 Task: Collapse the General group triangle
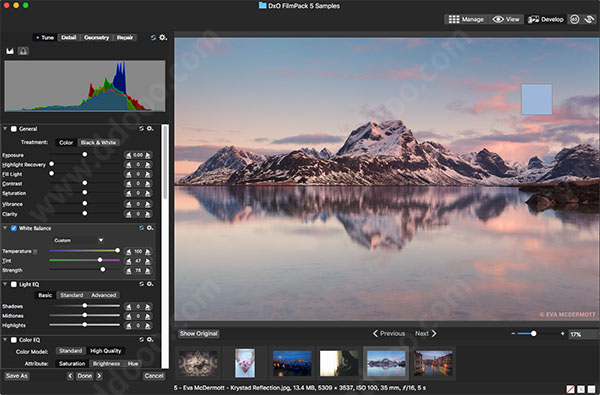point(5,129)
